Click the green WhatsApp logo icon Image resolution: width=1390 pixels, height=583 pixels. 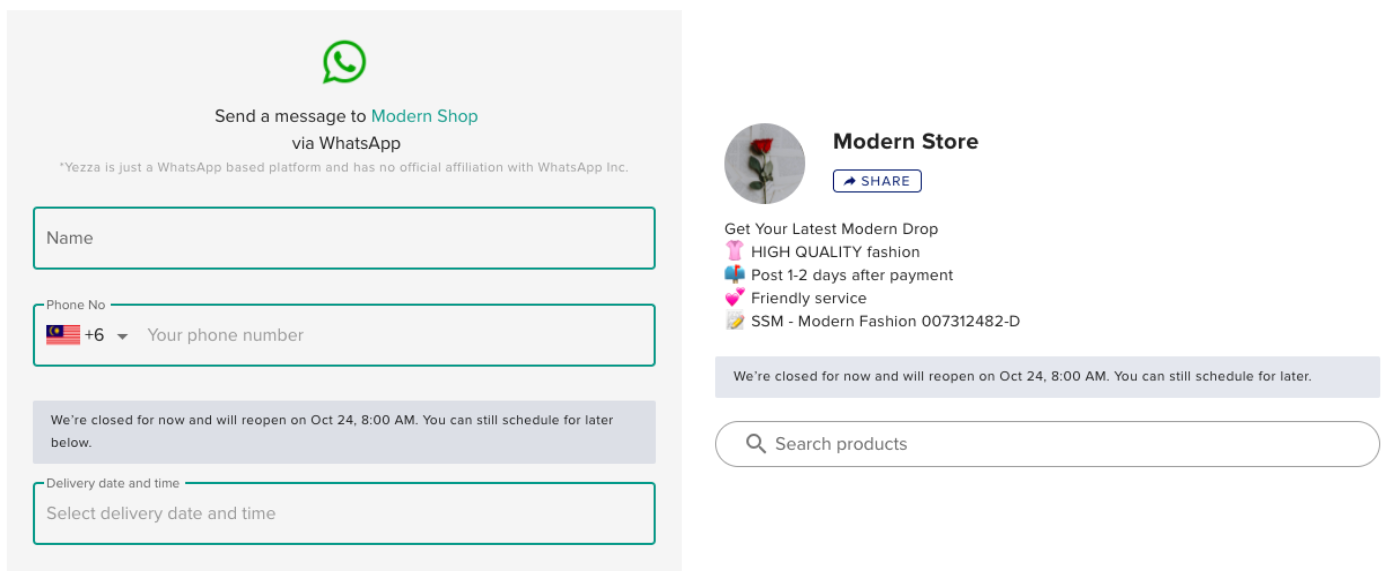pos(344,62)
